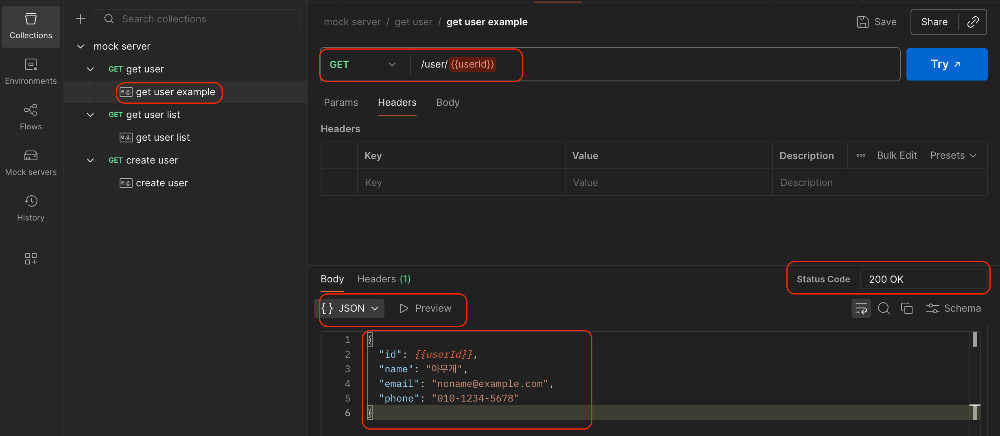Viewport: 1000px width, 436px height.
Task: Click the plus icon to create new collection
Action: [80, 18]
